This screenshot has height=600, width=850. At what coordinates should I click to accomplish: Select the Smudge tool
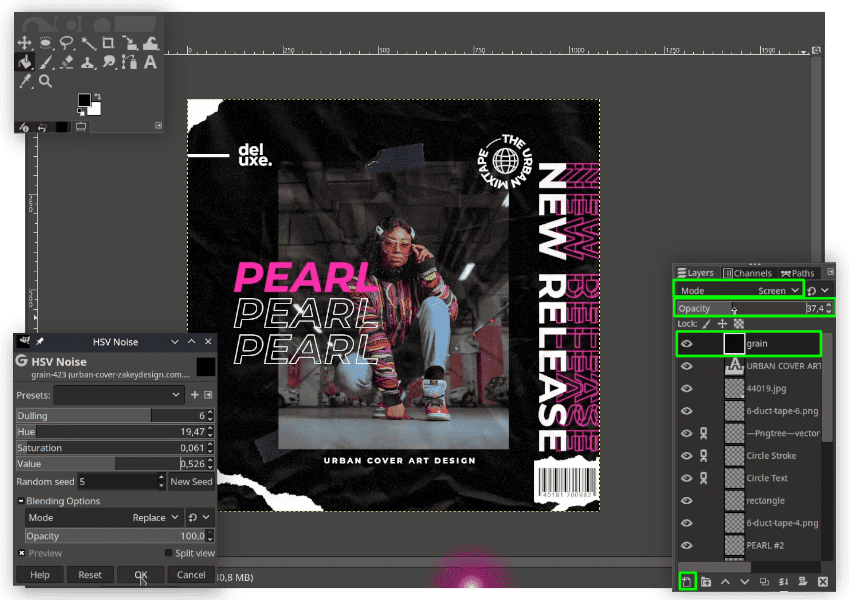click(x=108, y=62)
